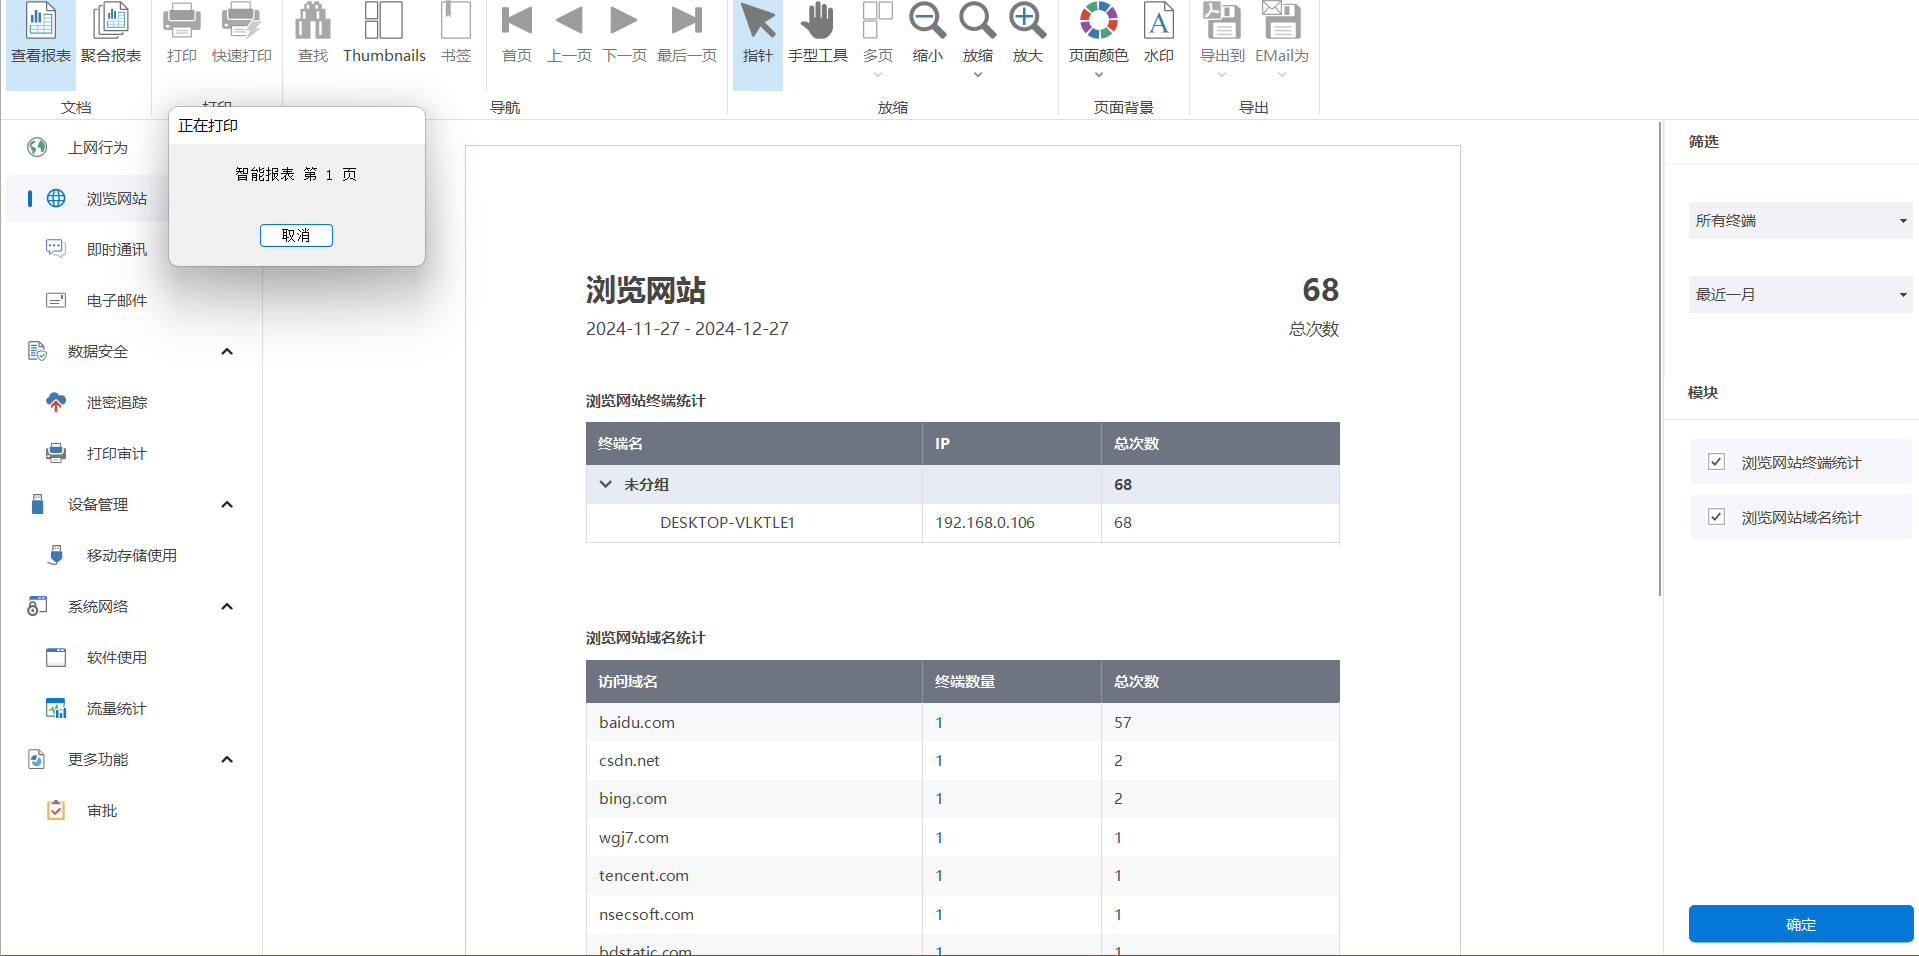Viewport: 1919px width, 956px height.
Task: Open the 打印审计 sidebar item
Action: point(116,453)
